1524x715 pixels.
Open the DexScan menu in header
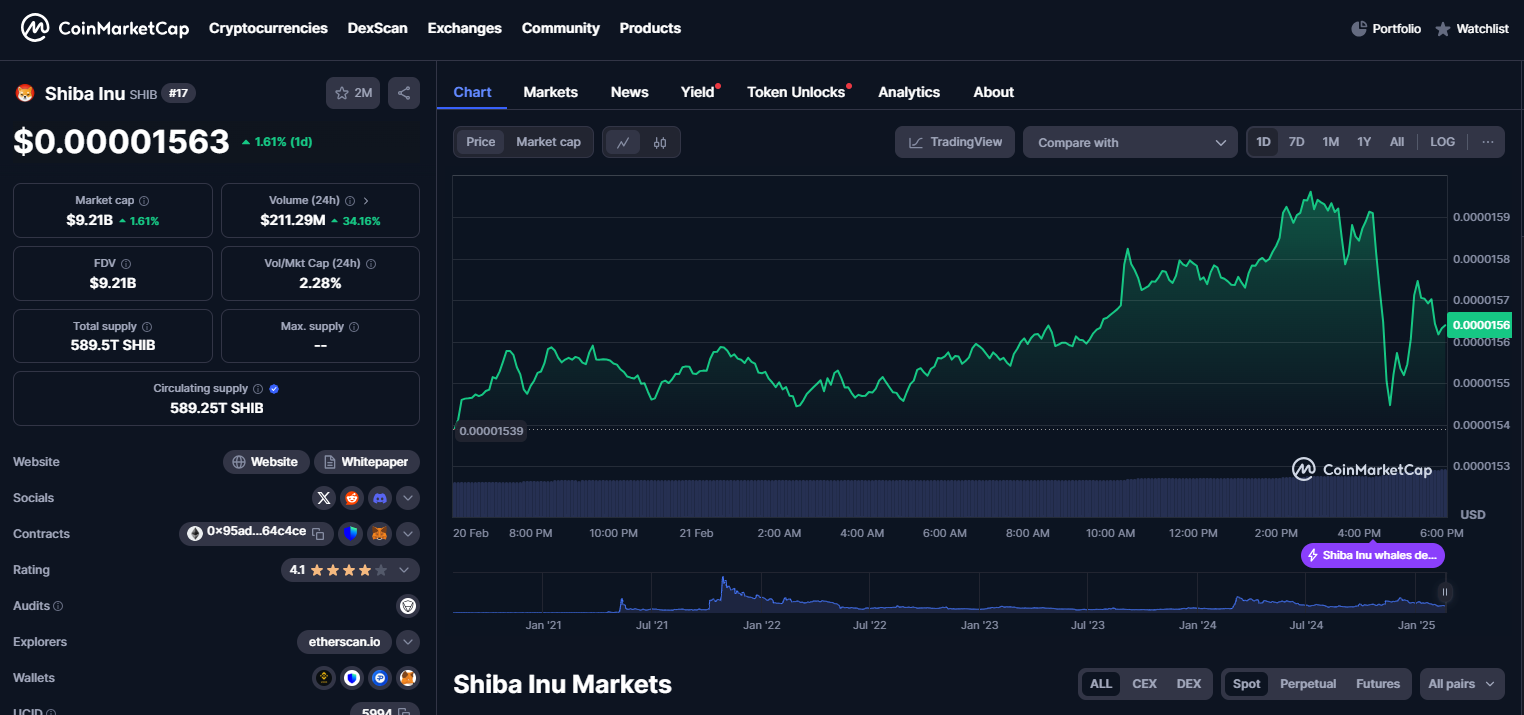tap(378, 28)
